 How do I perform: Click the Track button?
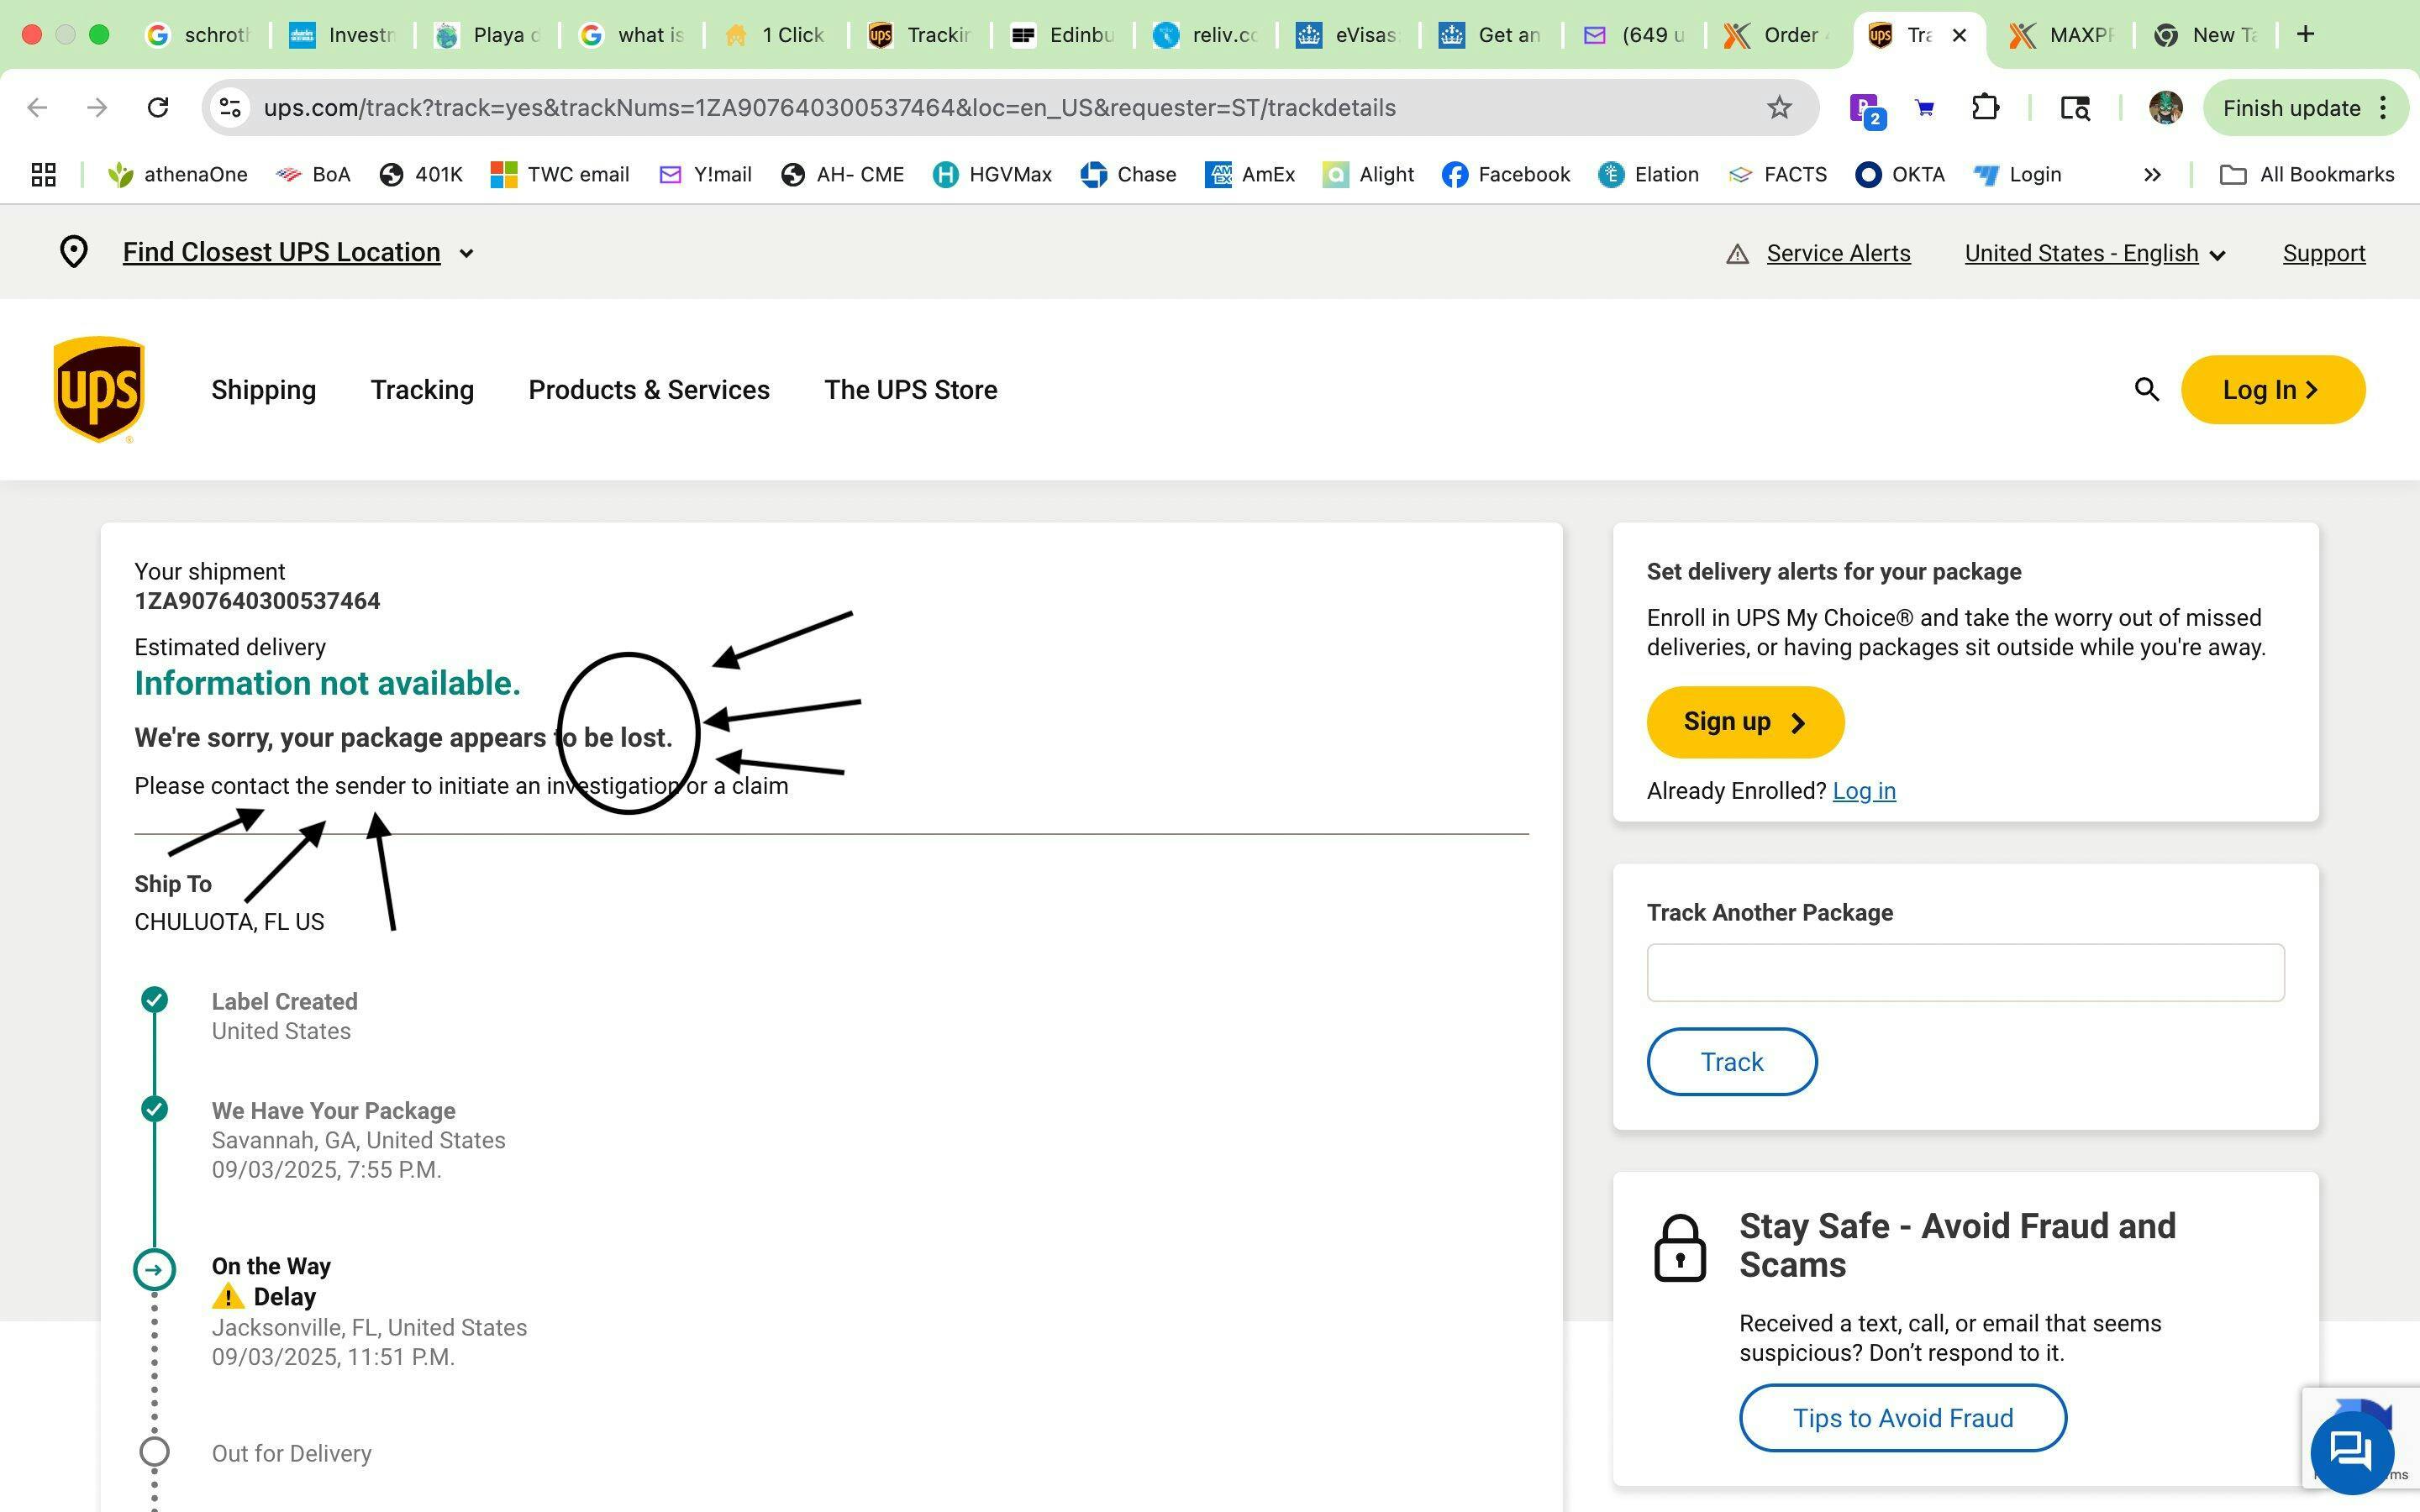pyautogui.click(x=1731, y=1062)
